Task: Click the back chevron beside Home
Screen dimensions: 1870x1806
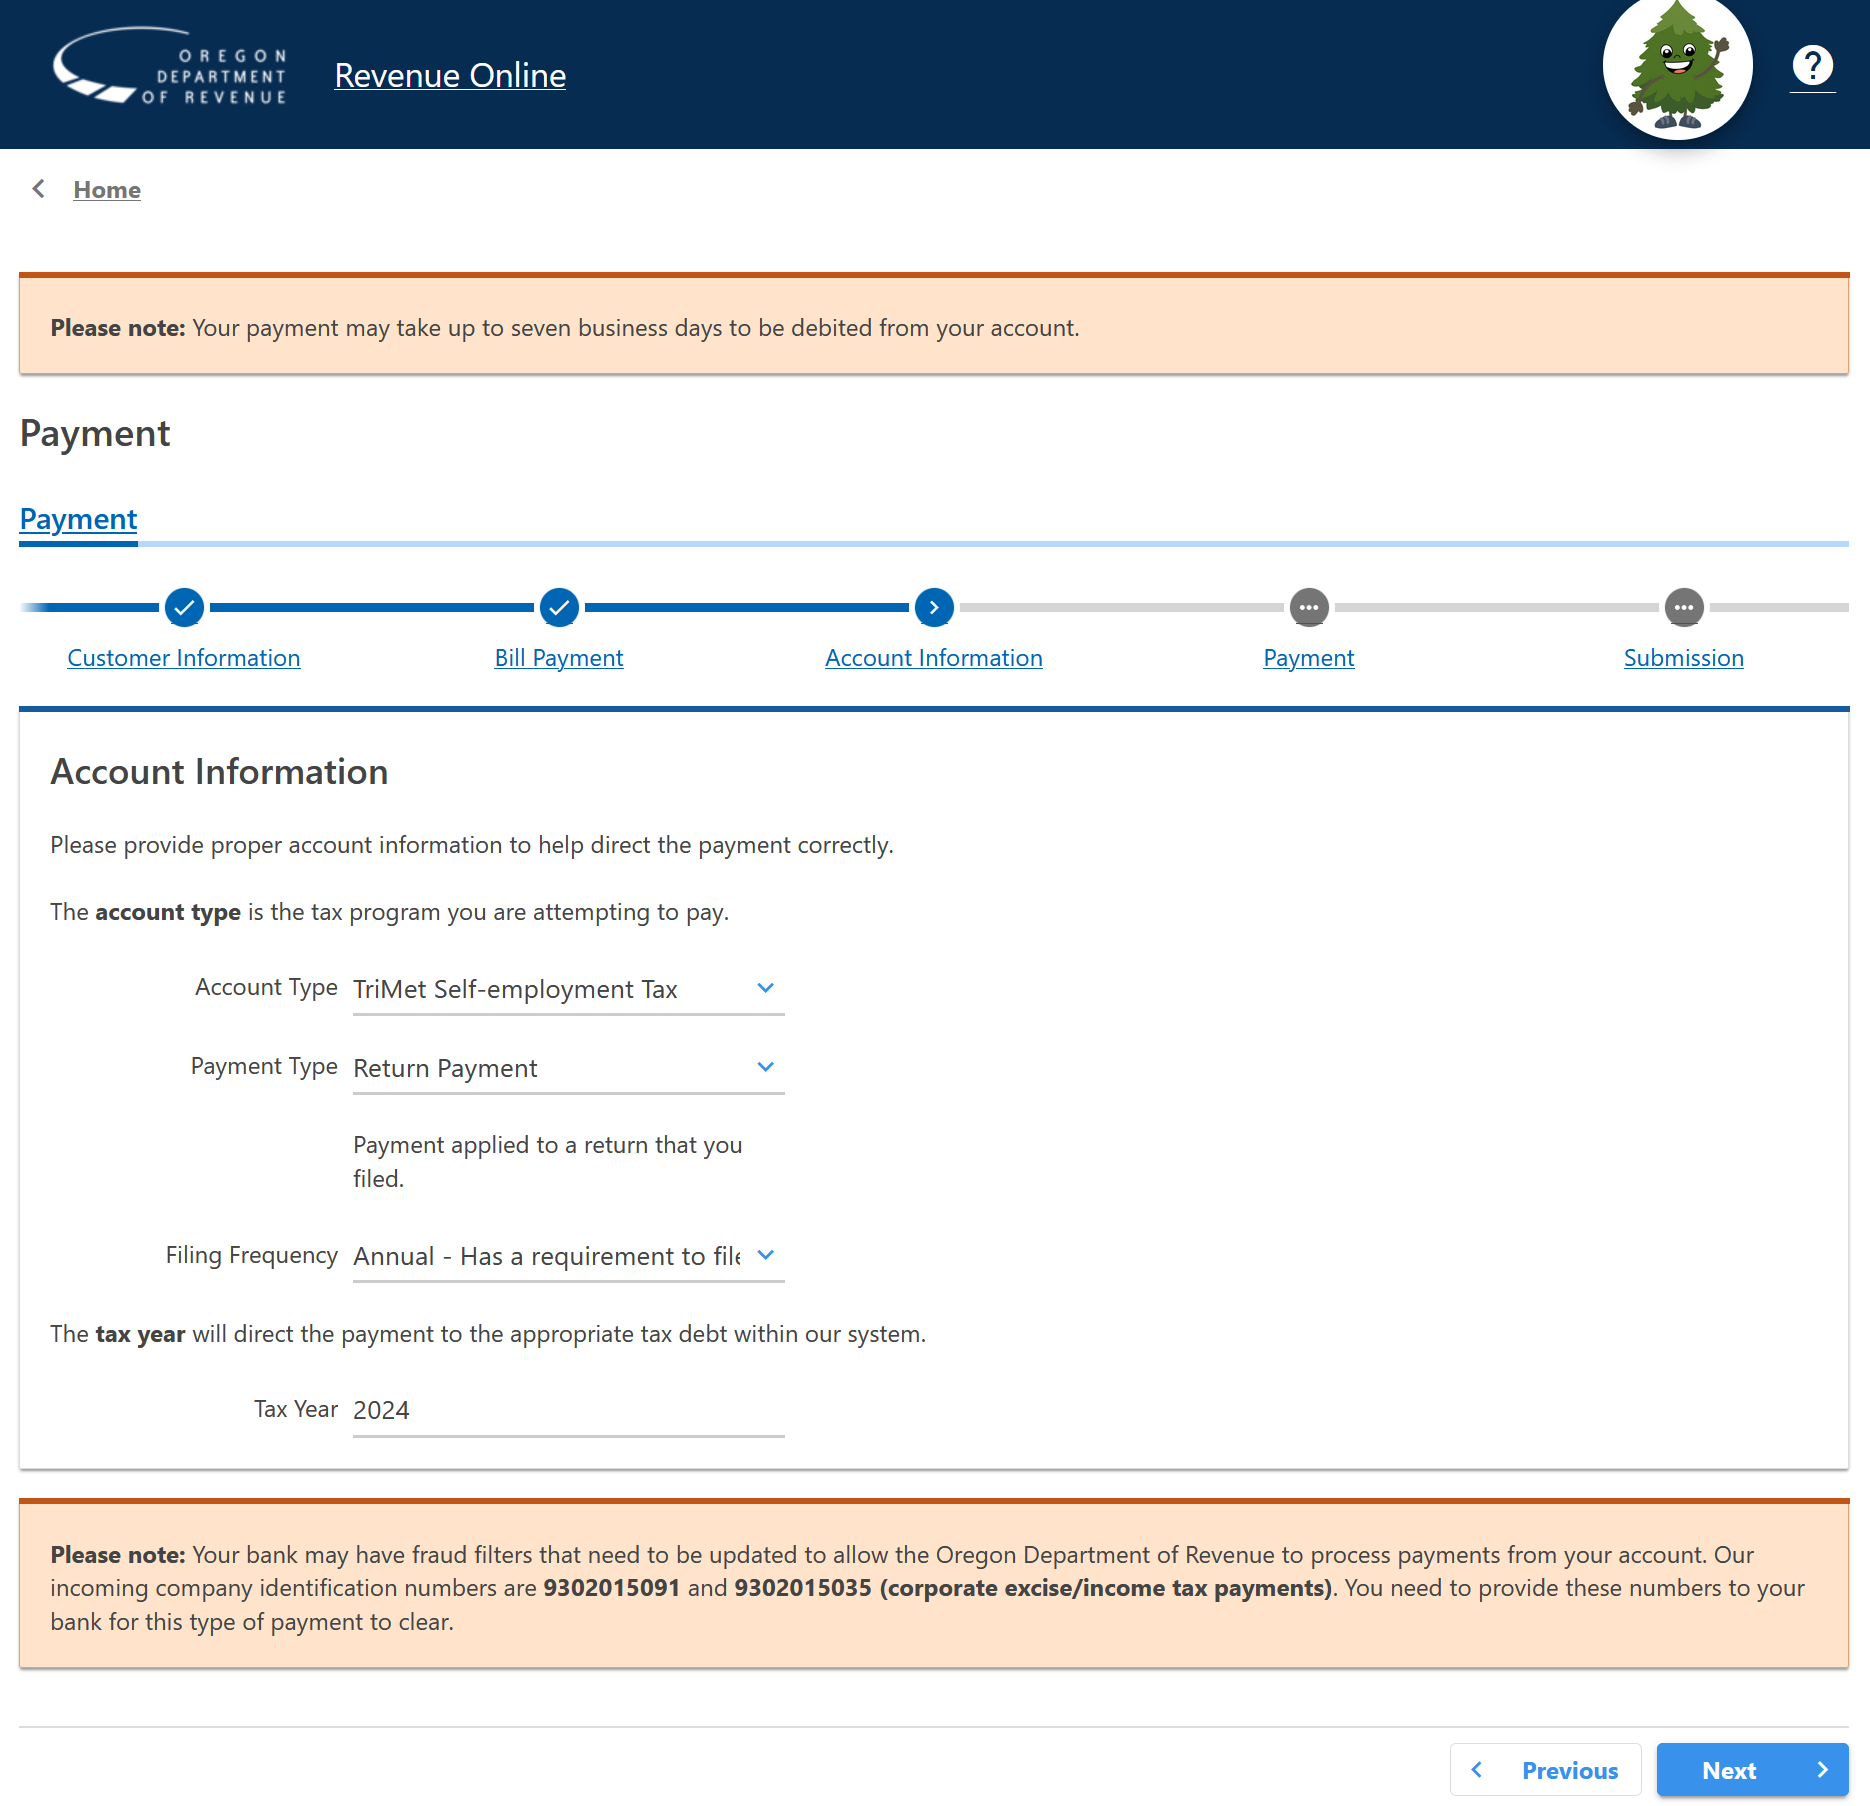Action: (x=38, y=188)
